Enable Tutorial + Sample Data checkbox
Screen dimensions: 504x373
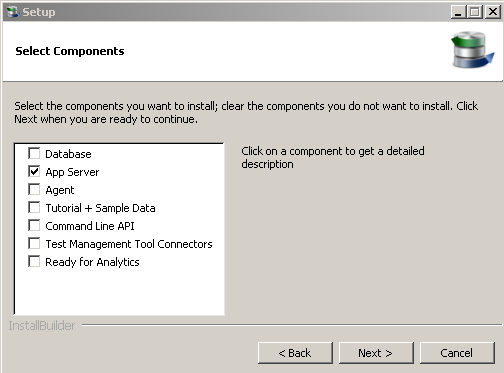click(34, 207)
